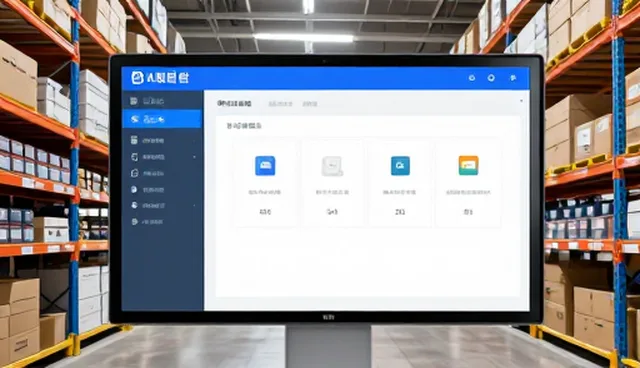Click the last flag-shaped icon in the header
Viewport: 640px width, 368px height.
pyautogui.click(x=513, y=78)
